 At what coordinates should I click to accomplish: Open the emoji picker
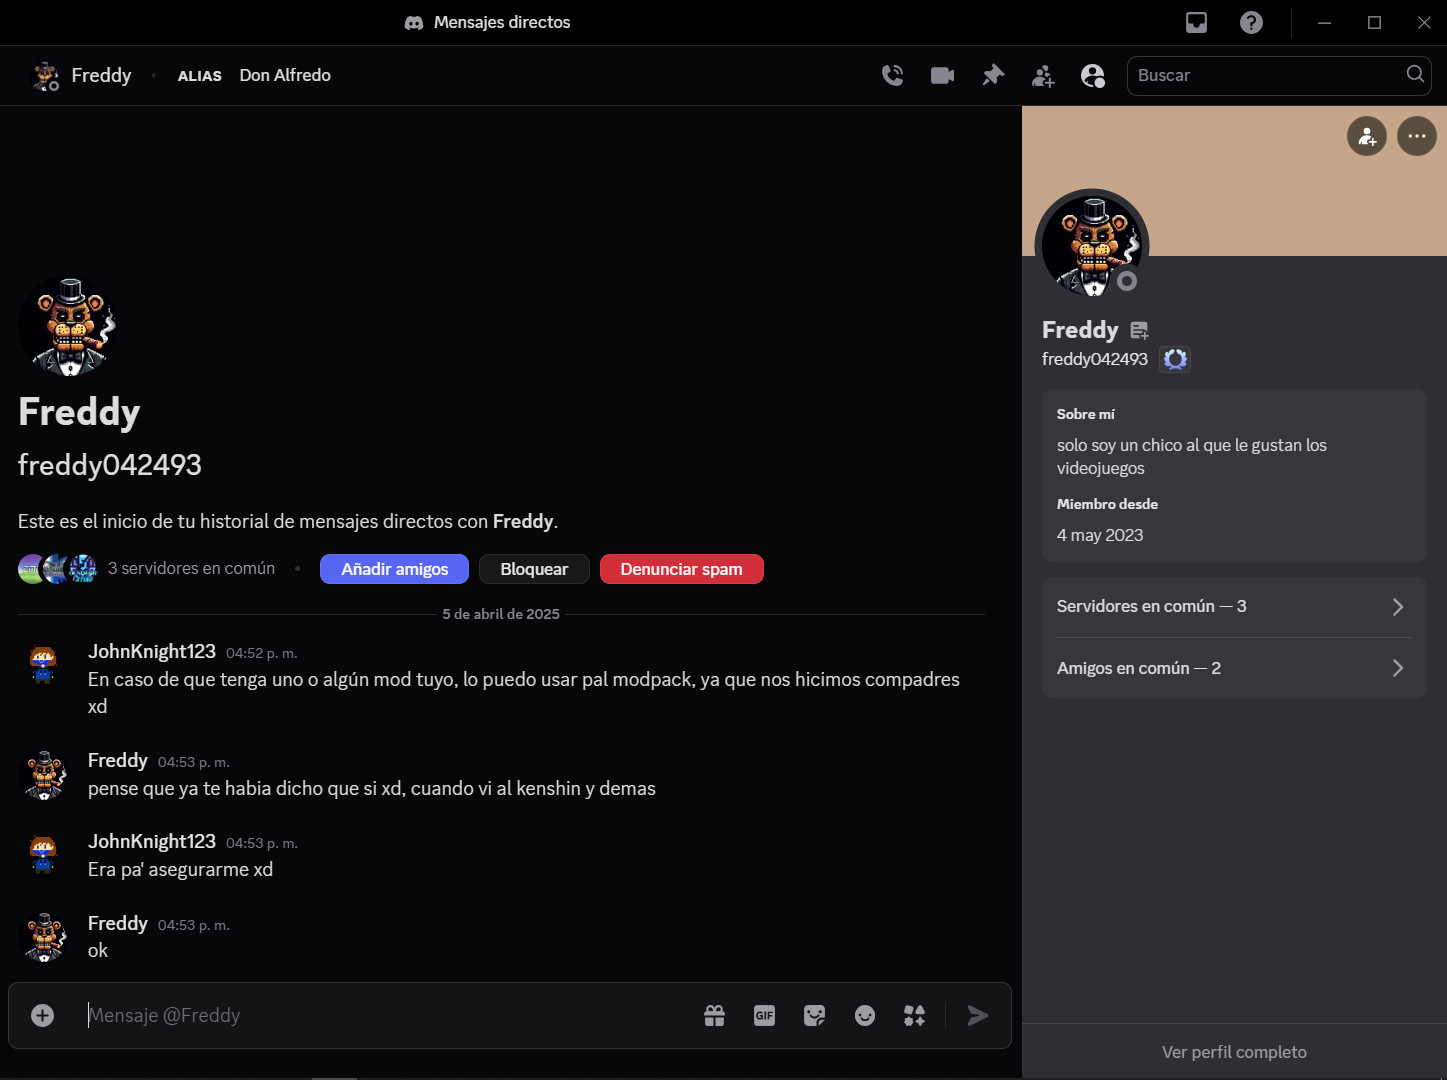865,1015
